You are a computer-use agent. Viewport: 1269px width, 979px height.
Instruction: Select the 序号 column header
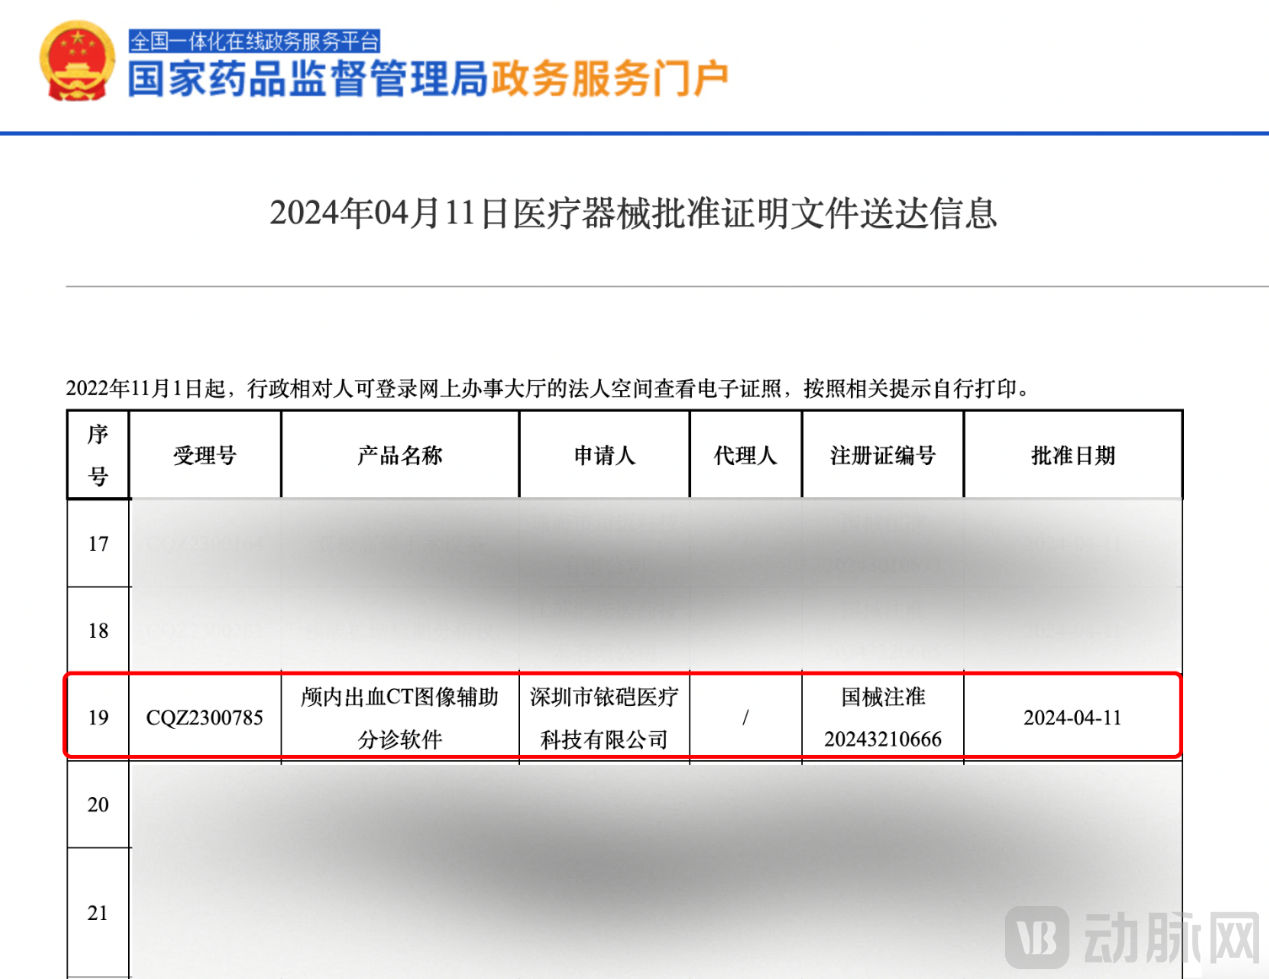[x=96, y=453]
